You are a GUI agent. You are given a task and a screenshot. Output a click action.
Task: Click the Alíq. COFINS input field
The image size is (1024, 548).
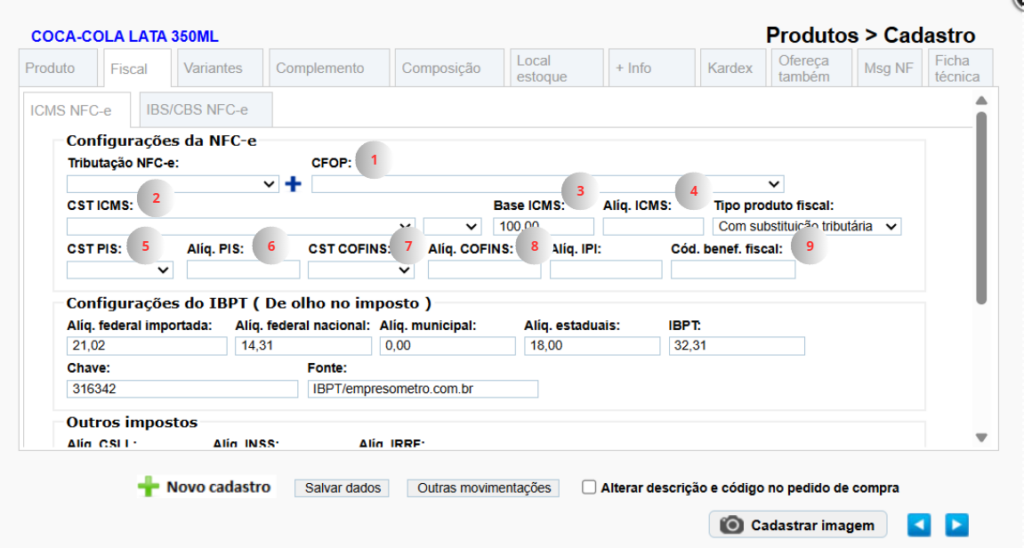[485, 270]
